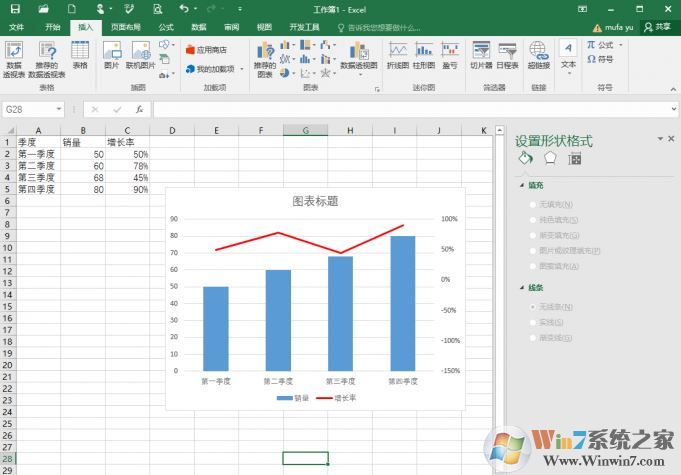
Task: Open format pane options dropdown arrow
Action: [660, 139]
